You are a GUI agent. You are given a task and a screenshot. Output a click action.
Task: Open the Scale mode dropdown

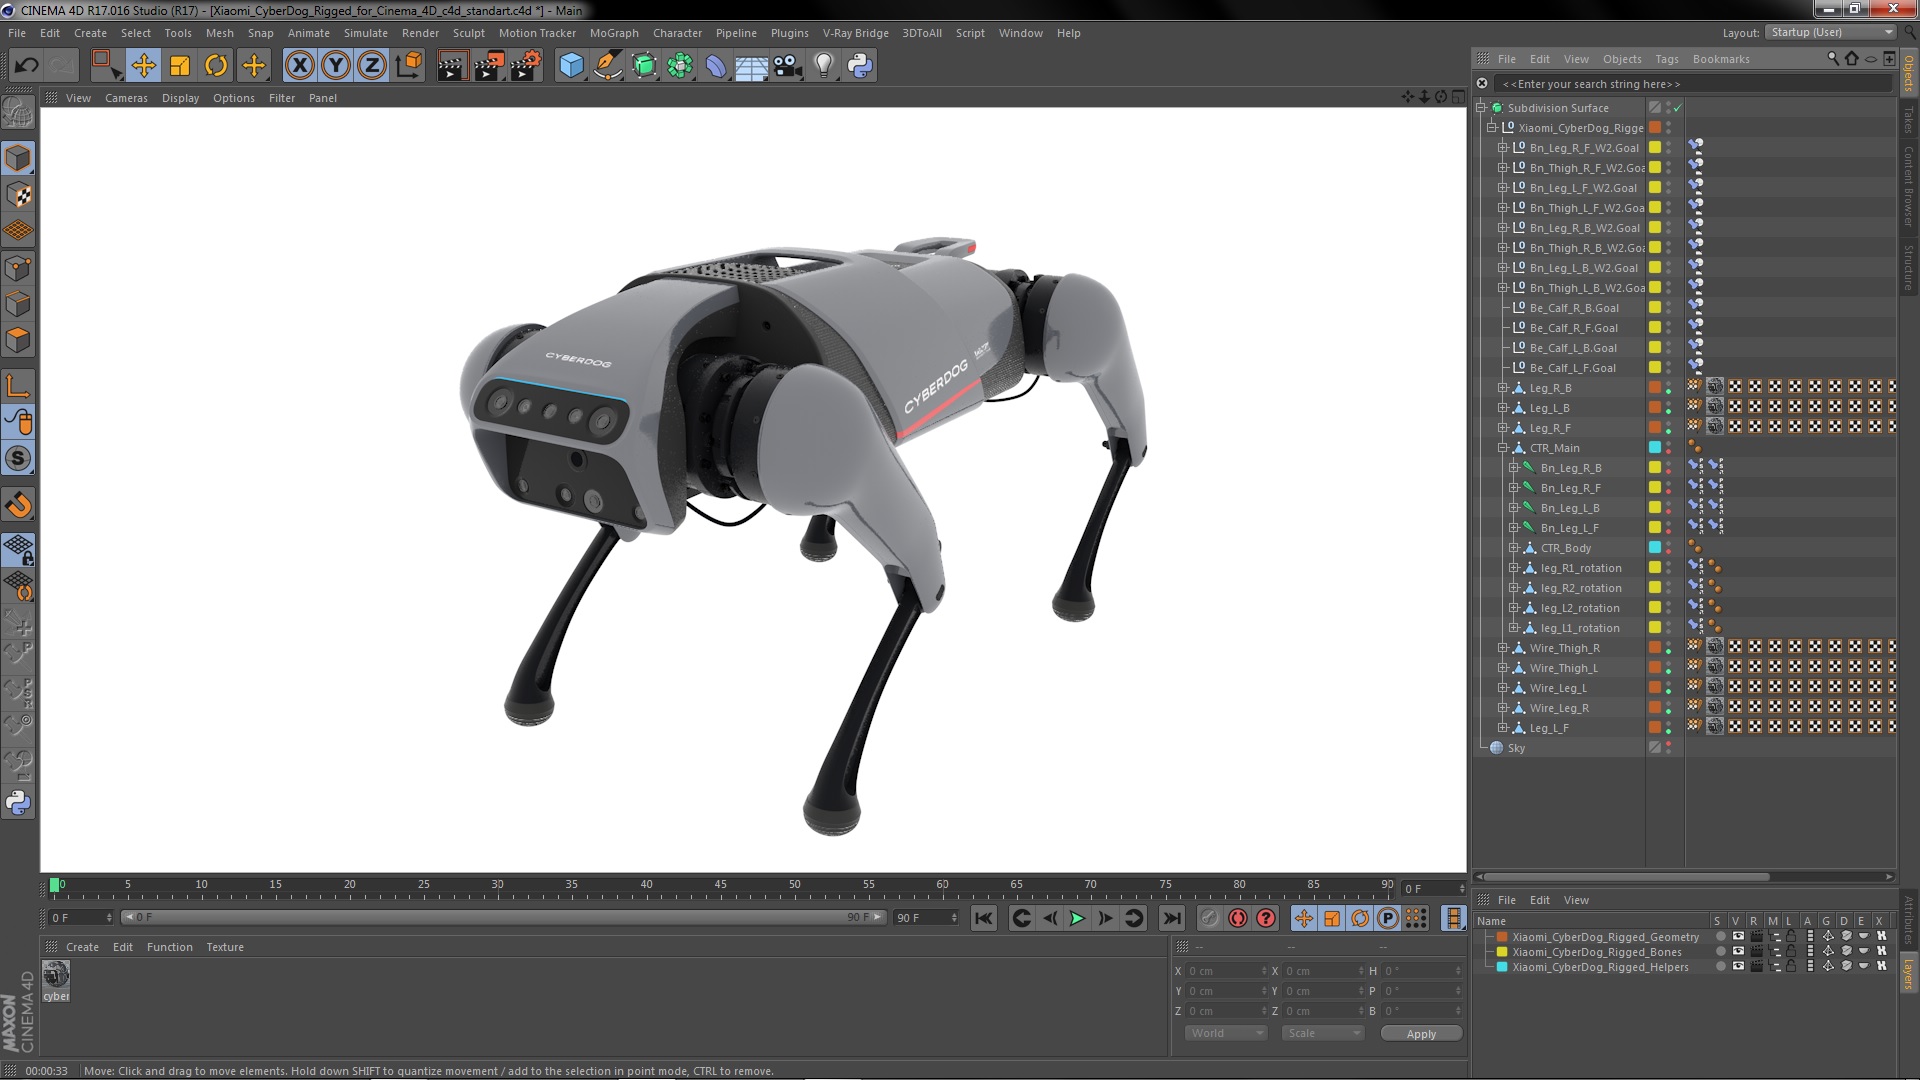pyautogui.click(x=1323, y=1033)
